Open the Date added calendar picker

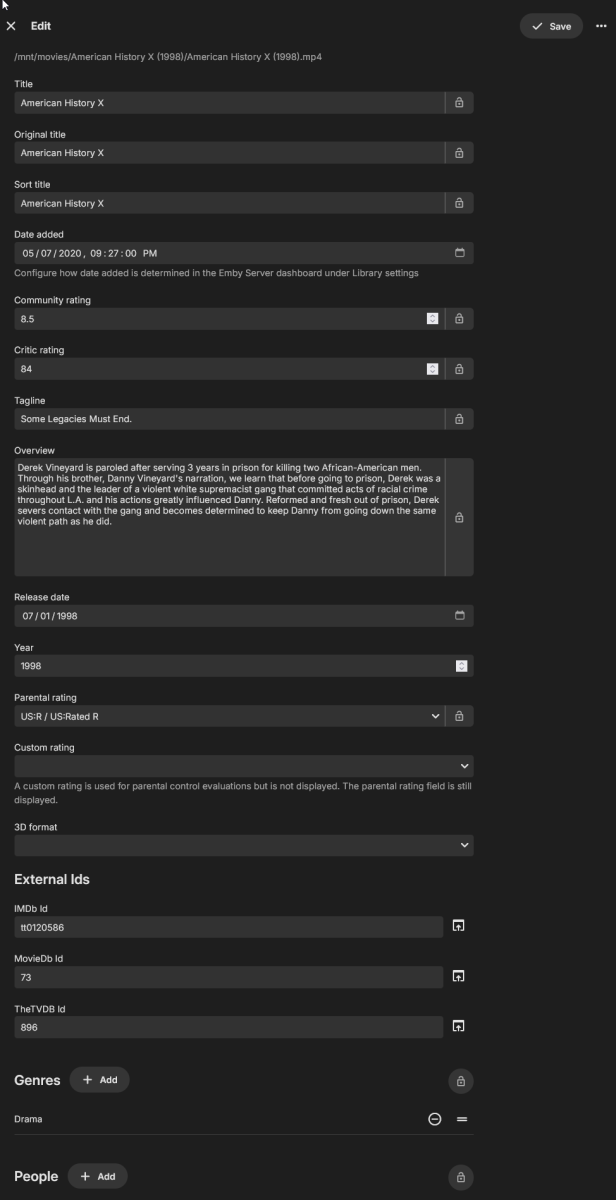coord(460,252)
